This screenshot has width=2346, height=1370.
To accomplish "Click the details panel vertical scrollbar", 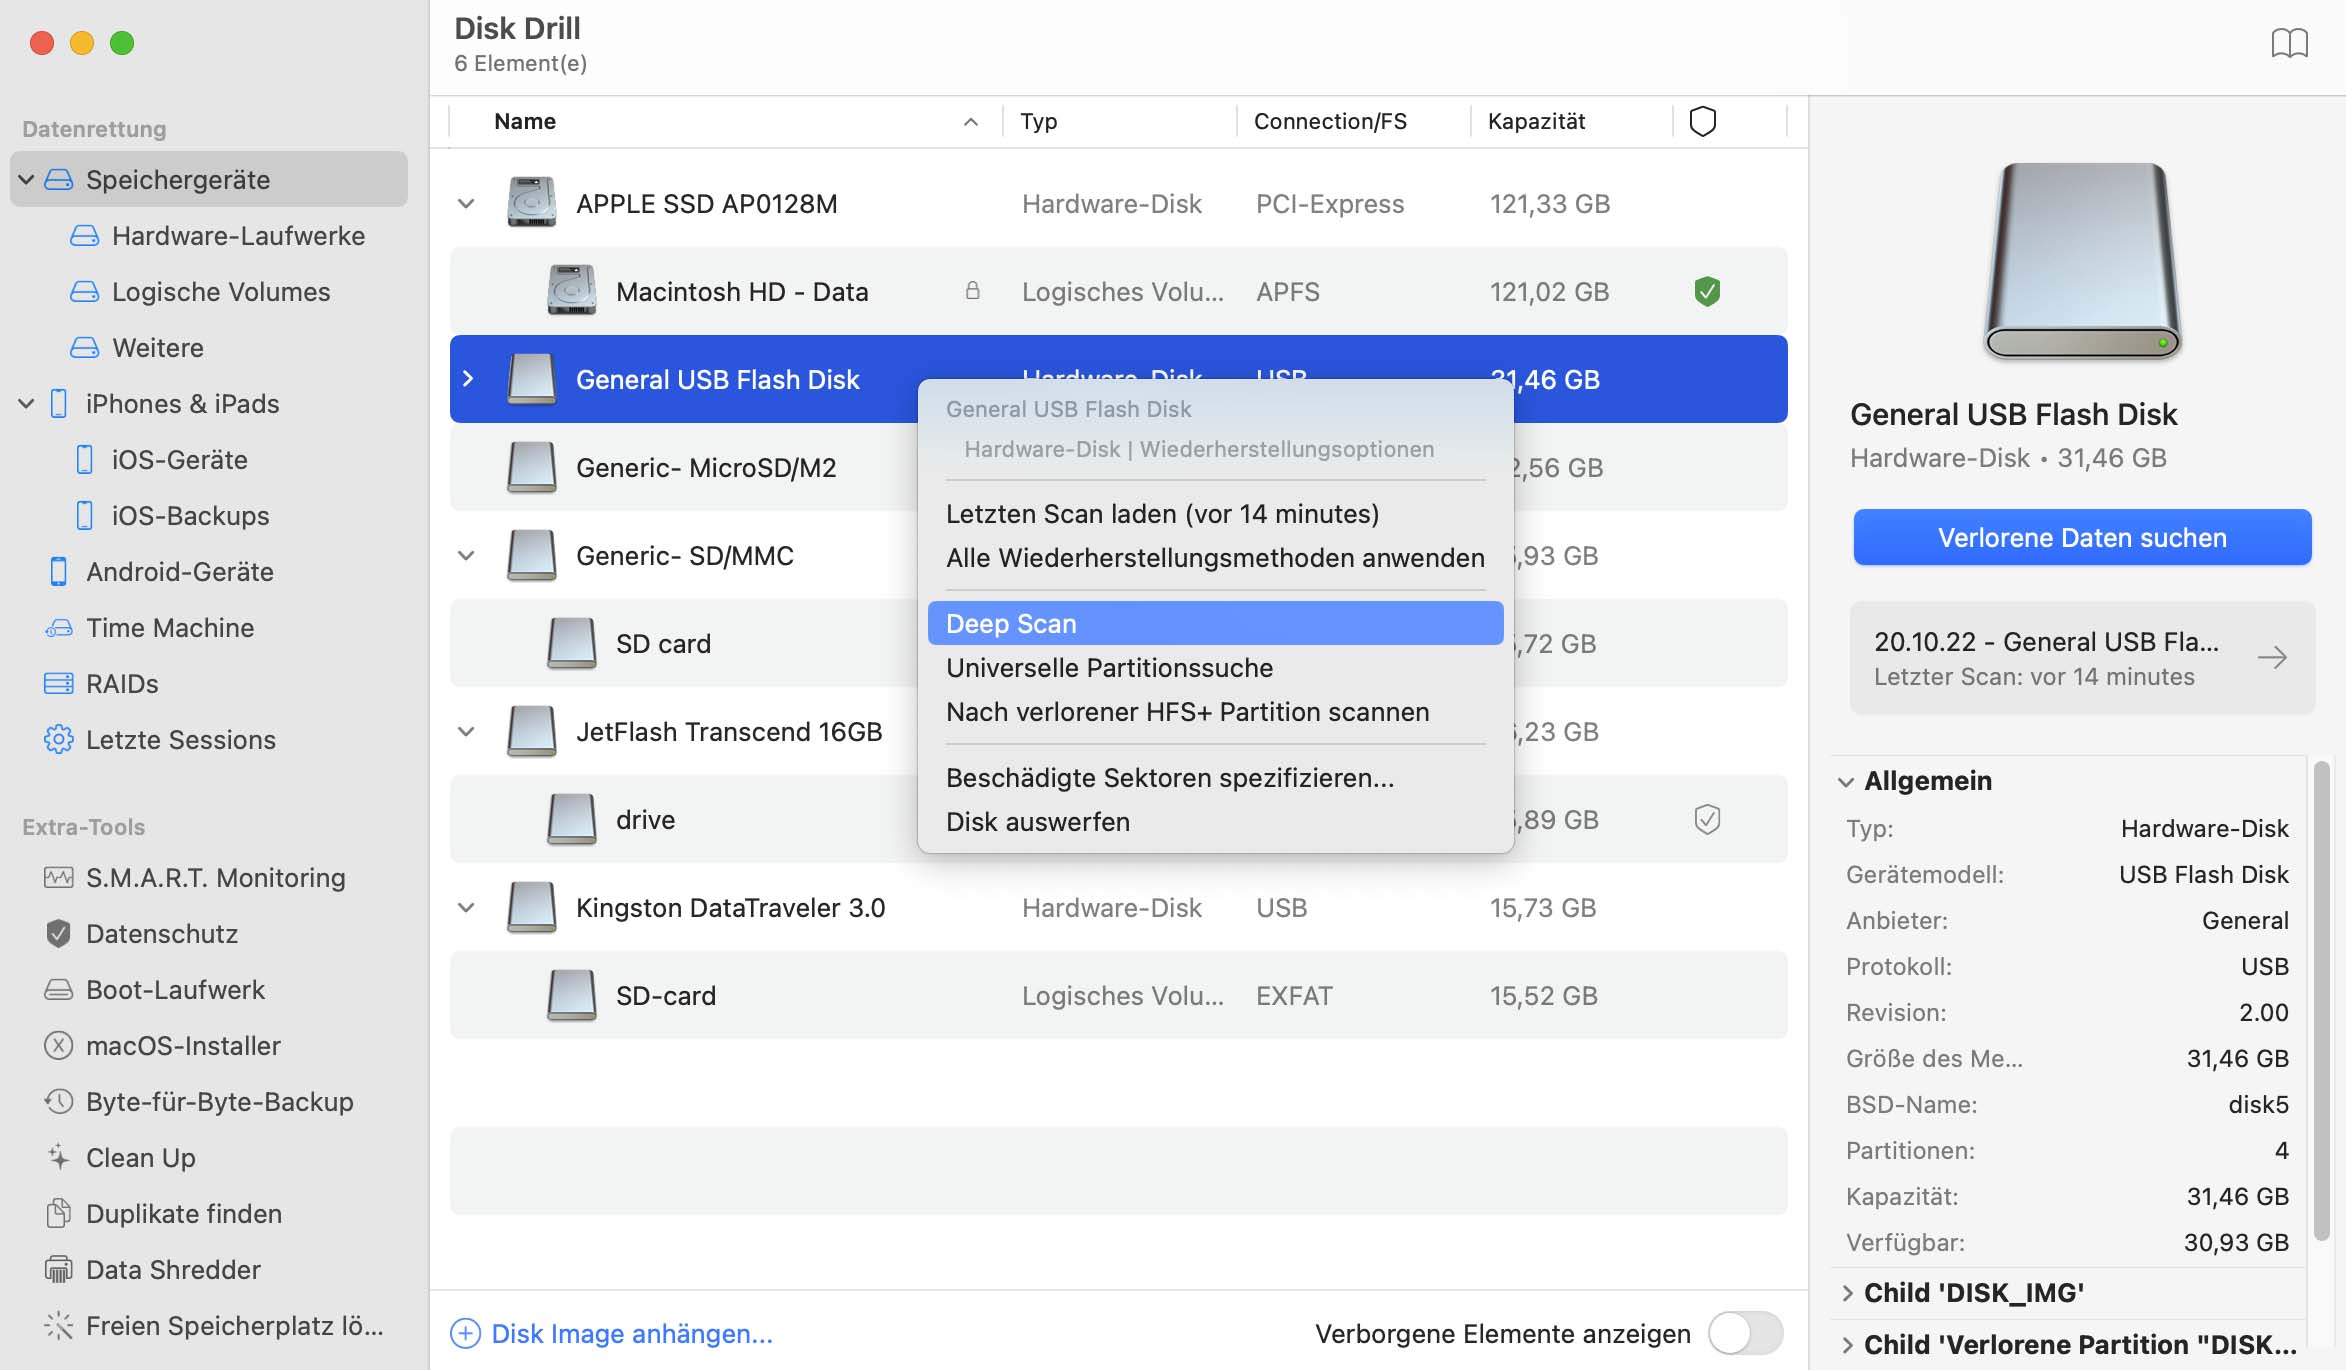I will click(2322, 1000).
